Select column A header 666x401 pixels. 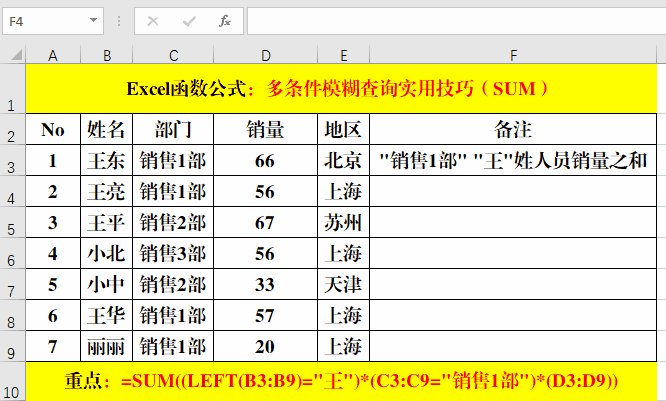point(53,55)
